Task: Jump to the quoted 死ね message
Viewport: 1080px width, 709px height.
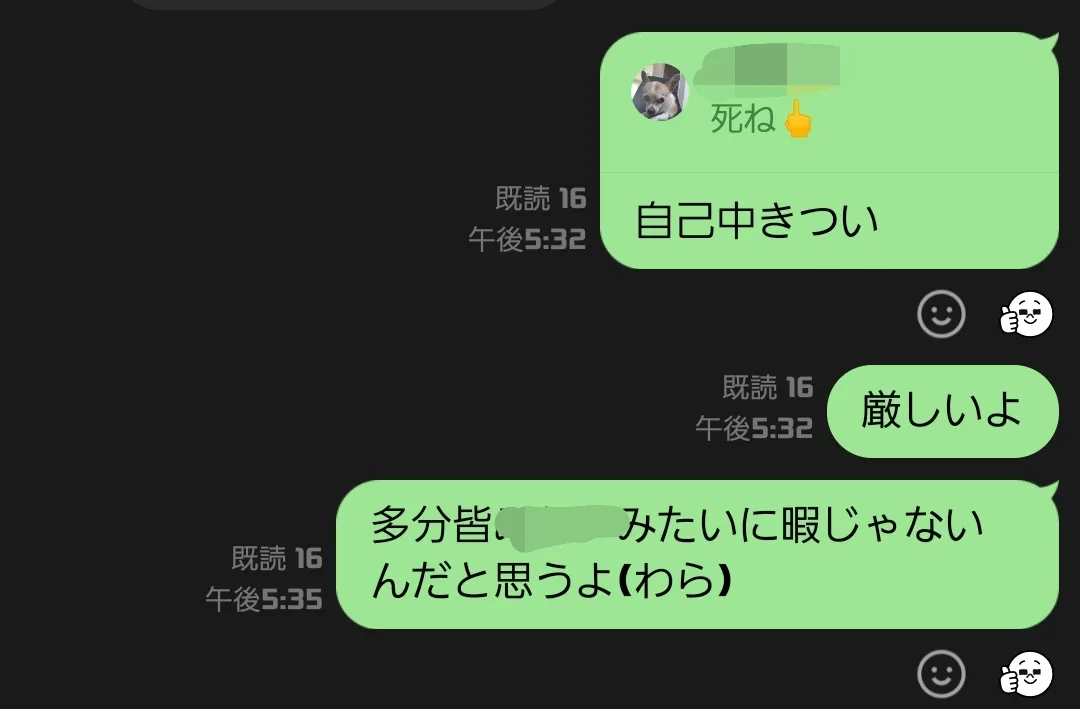Action: 829,102
